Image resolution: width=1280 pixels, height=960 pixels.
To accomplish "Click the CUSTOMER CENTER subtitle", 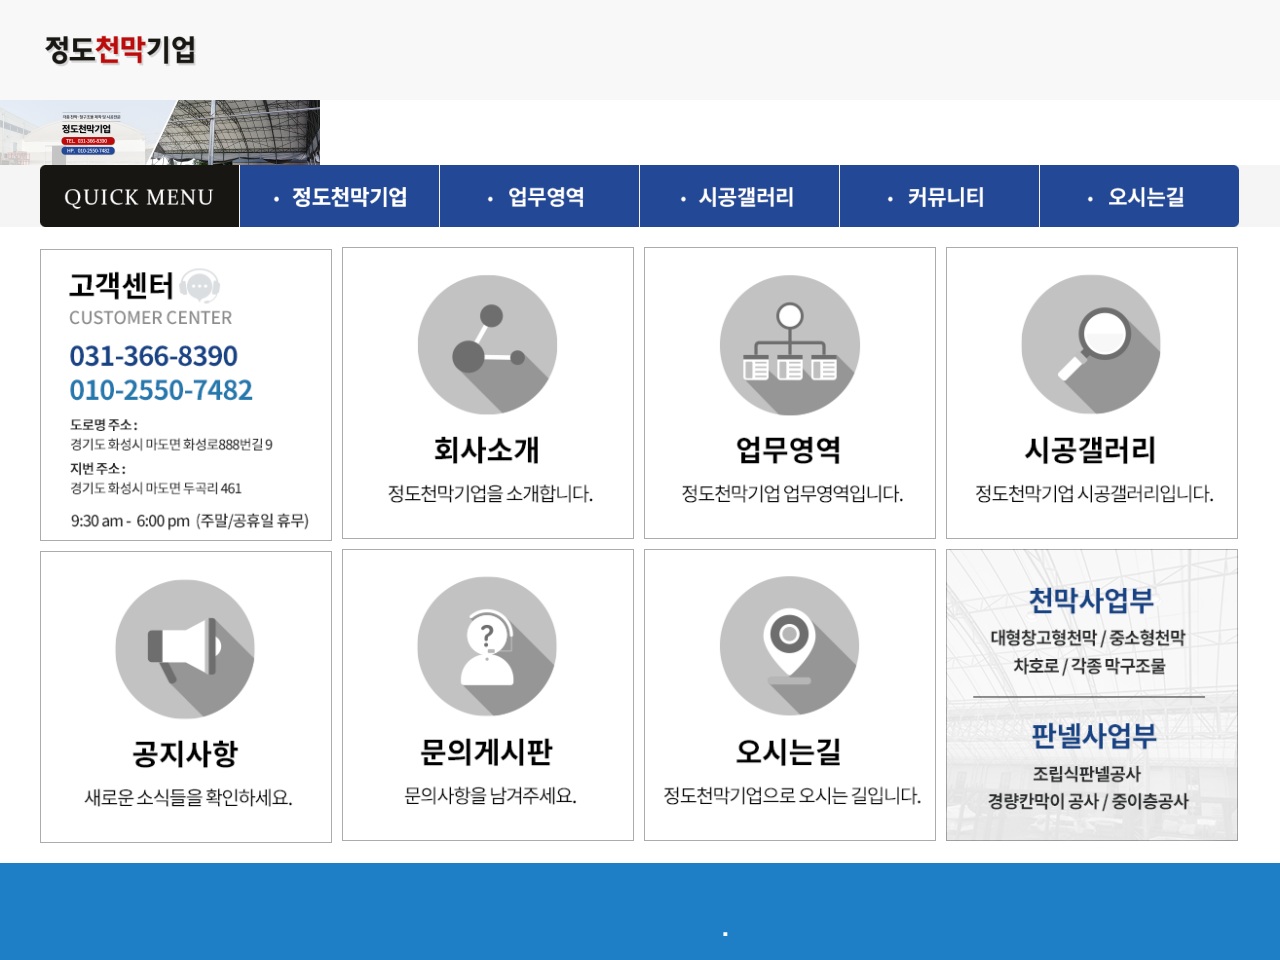I will (150, 318).
